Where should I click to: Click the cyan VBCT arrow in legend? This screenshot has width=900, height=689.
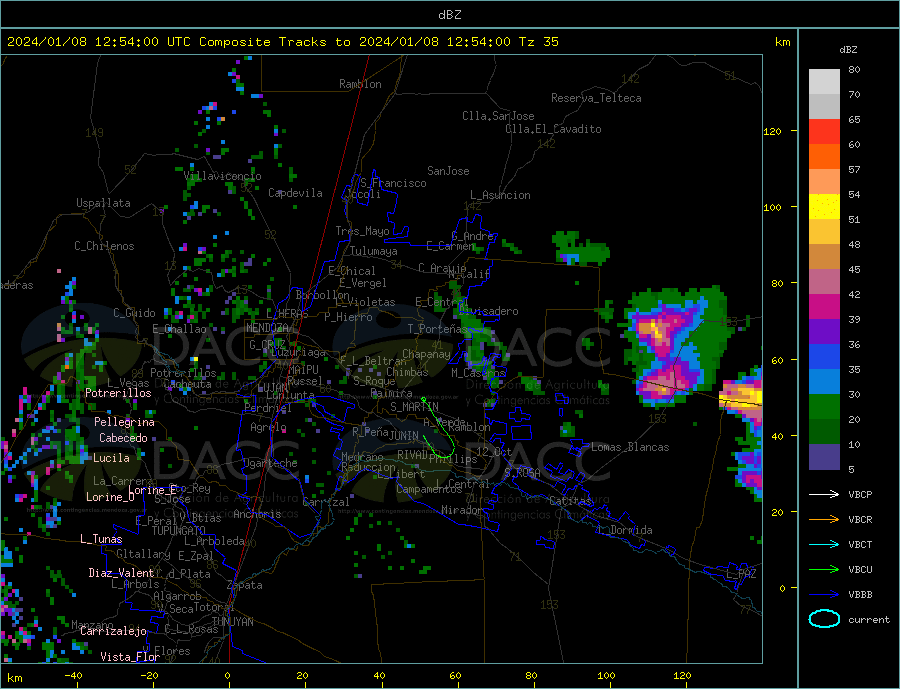point(824,544)
